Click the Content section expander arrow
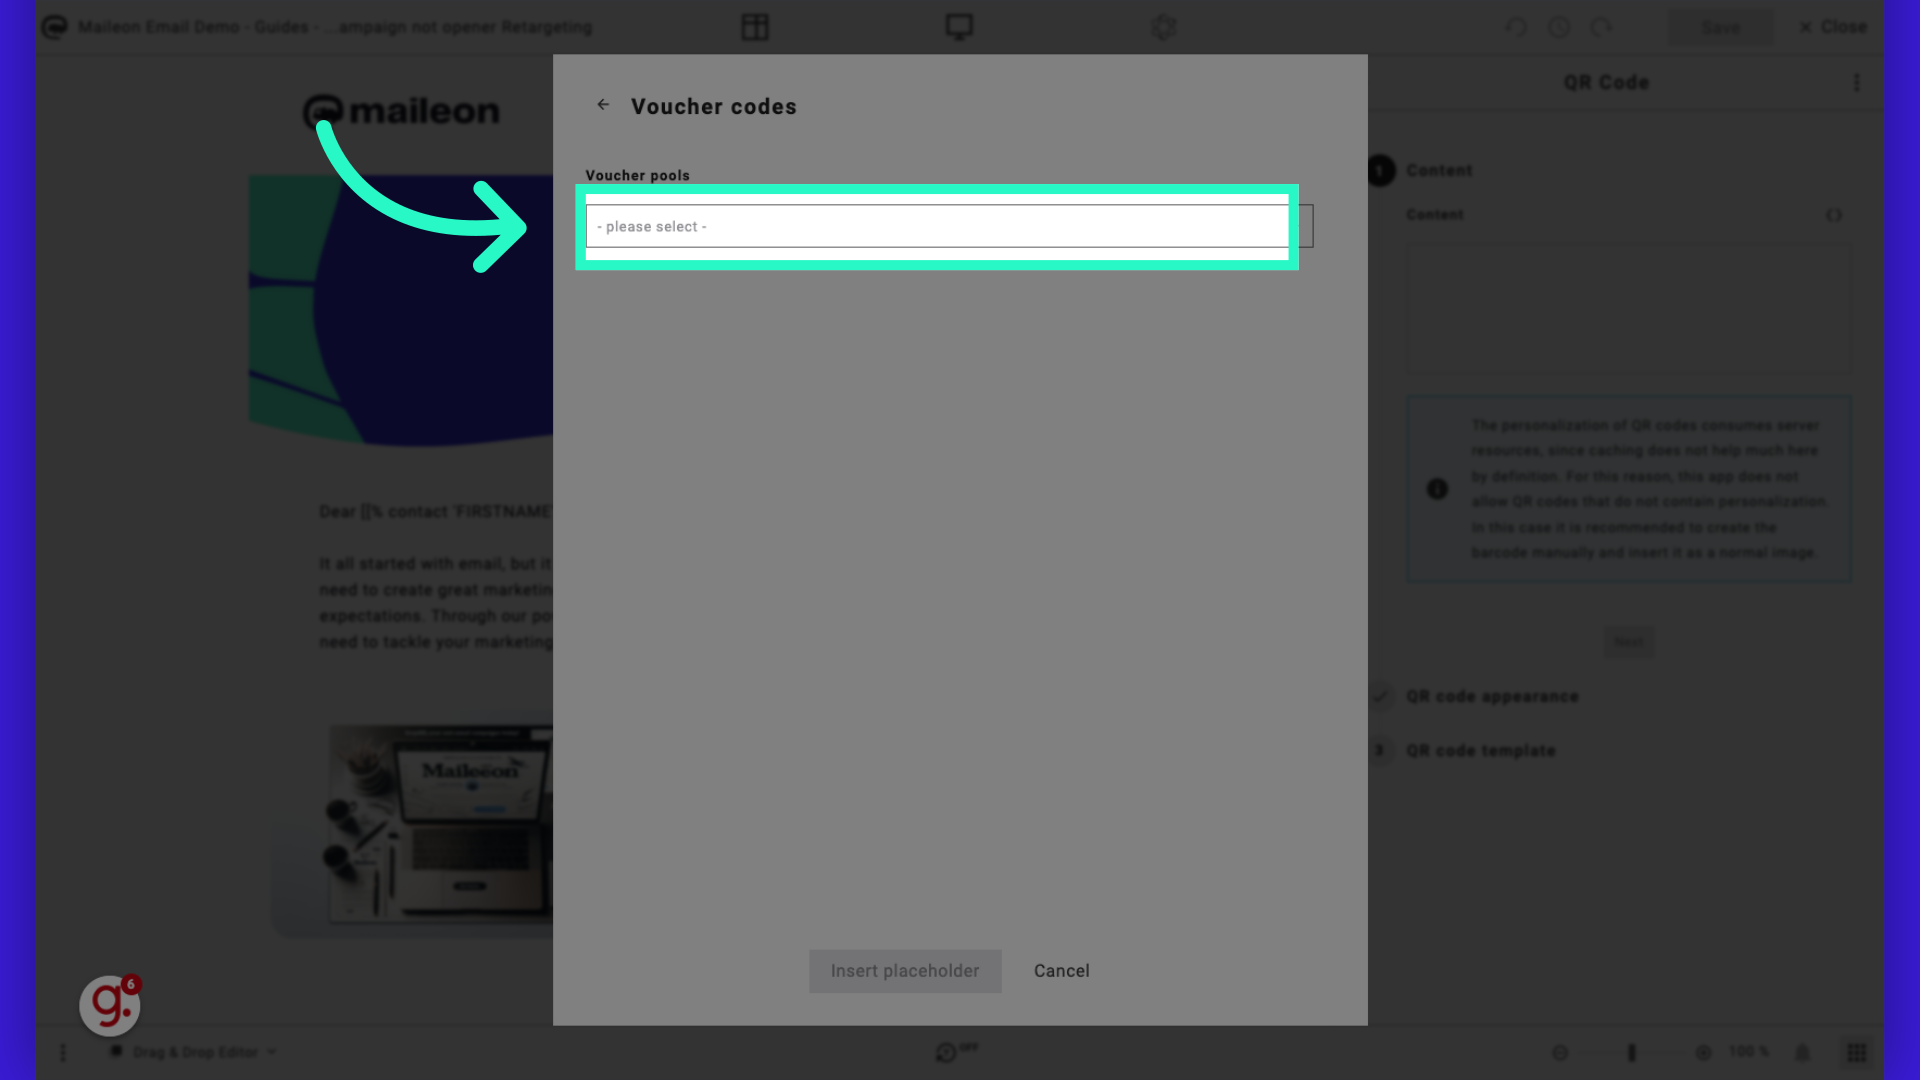The height and width of the screenshot is (1080, 1920). (x=1834, y=215)
